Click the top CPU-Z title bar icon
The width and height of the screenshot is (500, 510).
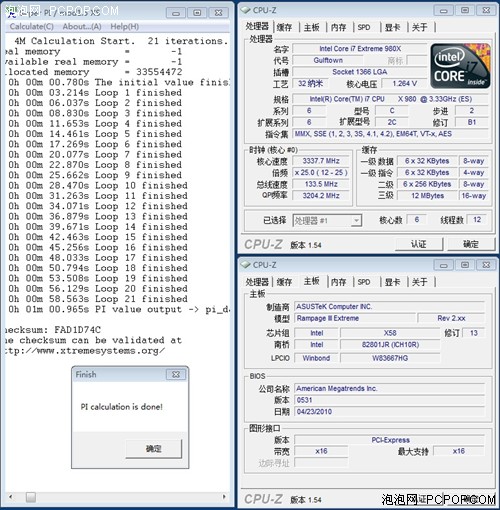pos(246,10)
